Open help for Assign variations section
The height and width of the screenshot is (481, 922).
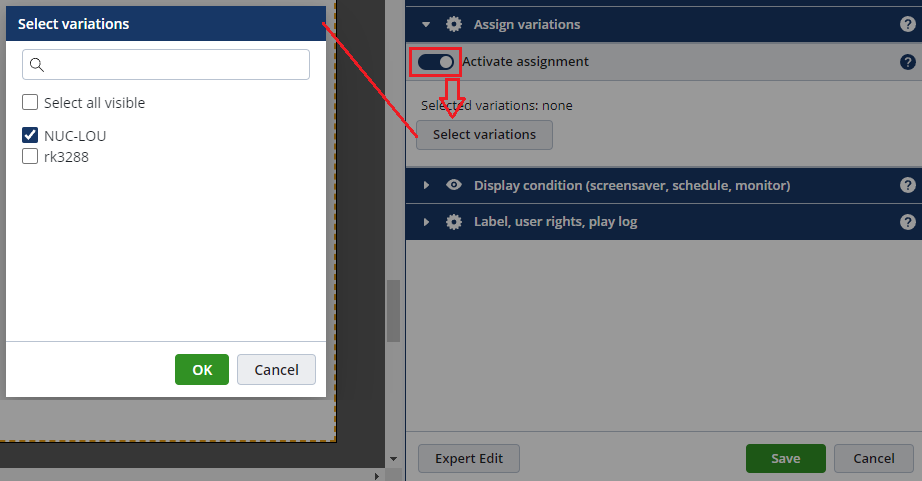(908, 24)
